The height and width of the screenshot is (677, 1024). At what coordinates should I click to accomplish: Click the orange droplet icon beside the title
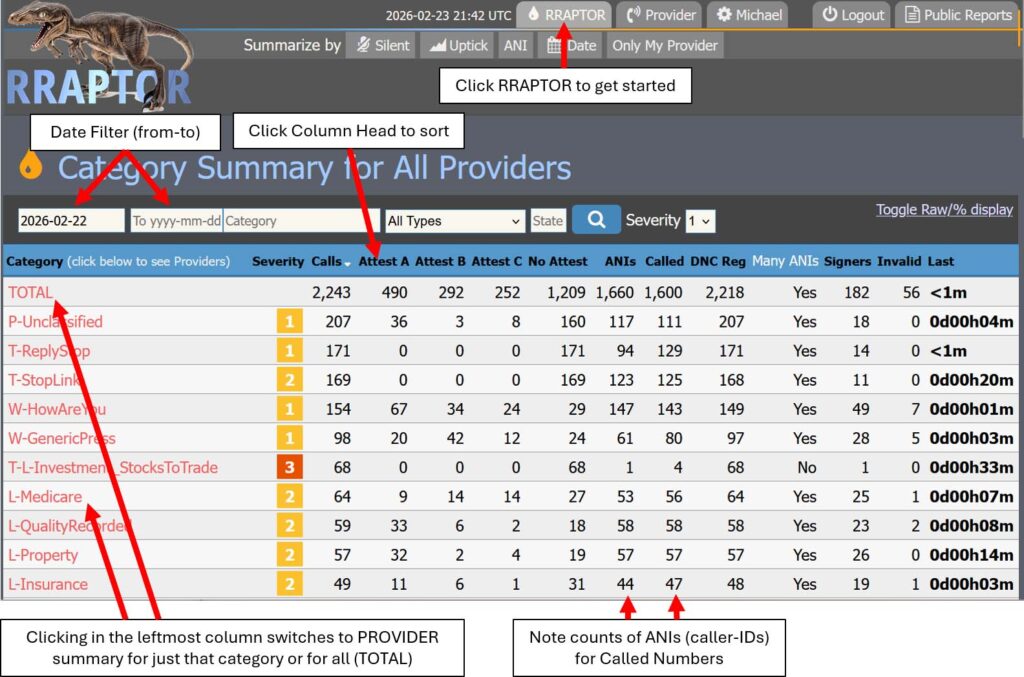coord(30,166)
